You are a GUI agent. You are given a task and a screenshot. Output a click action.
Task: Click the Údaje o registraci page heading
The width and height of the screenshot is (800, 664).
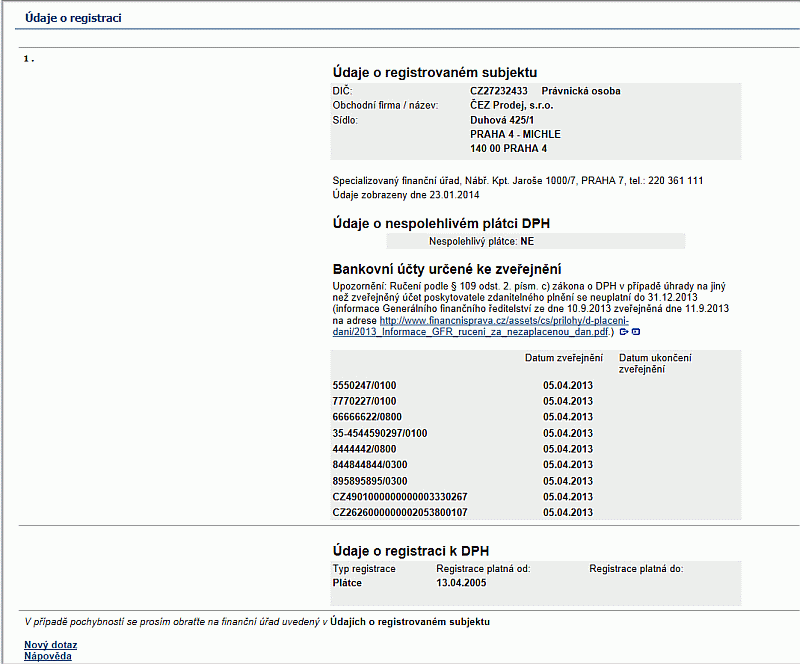(x=73, y=18)
